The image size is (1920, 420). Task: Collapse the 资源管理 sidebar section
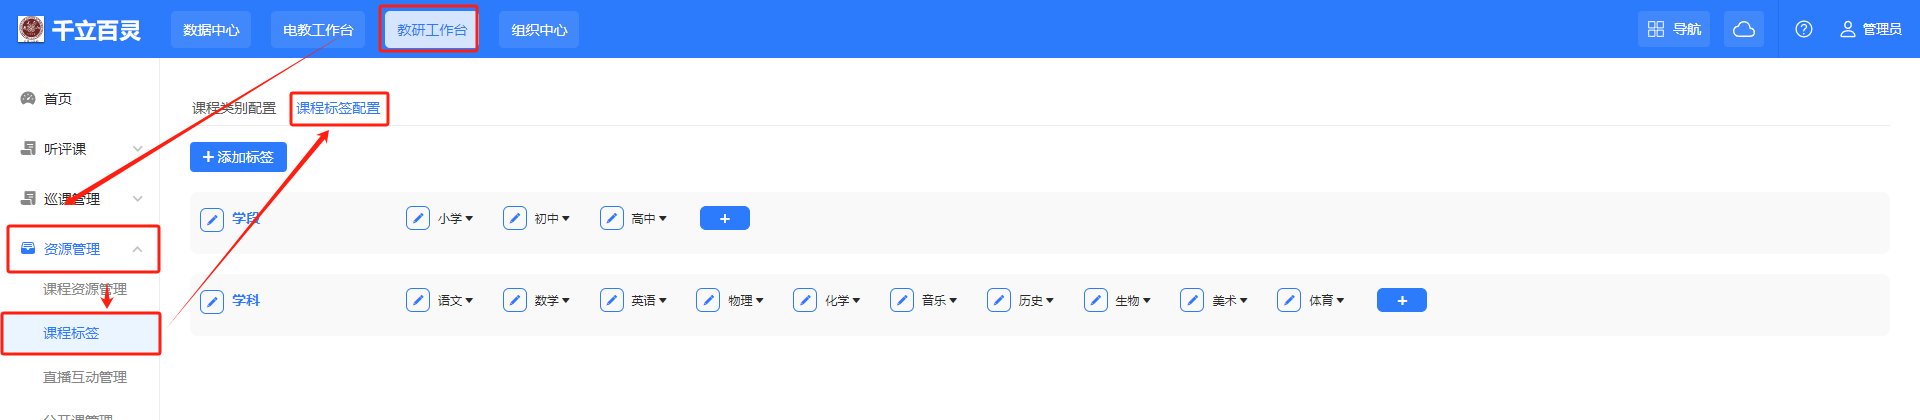137,249
